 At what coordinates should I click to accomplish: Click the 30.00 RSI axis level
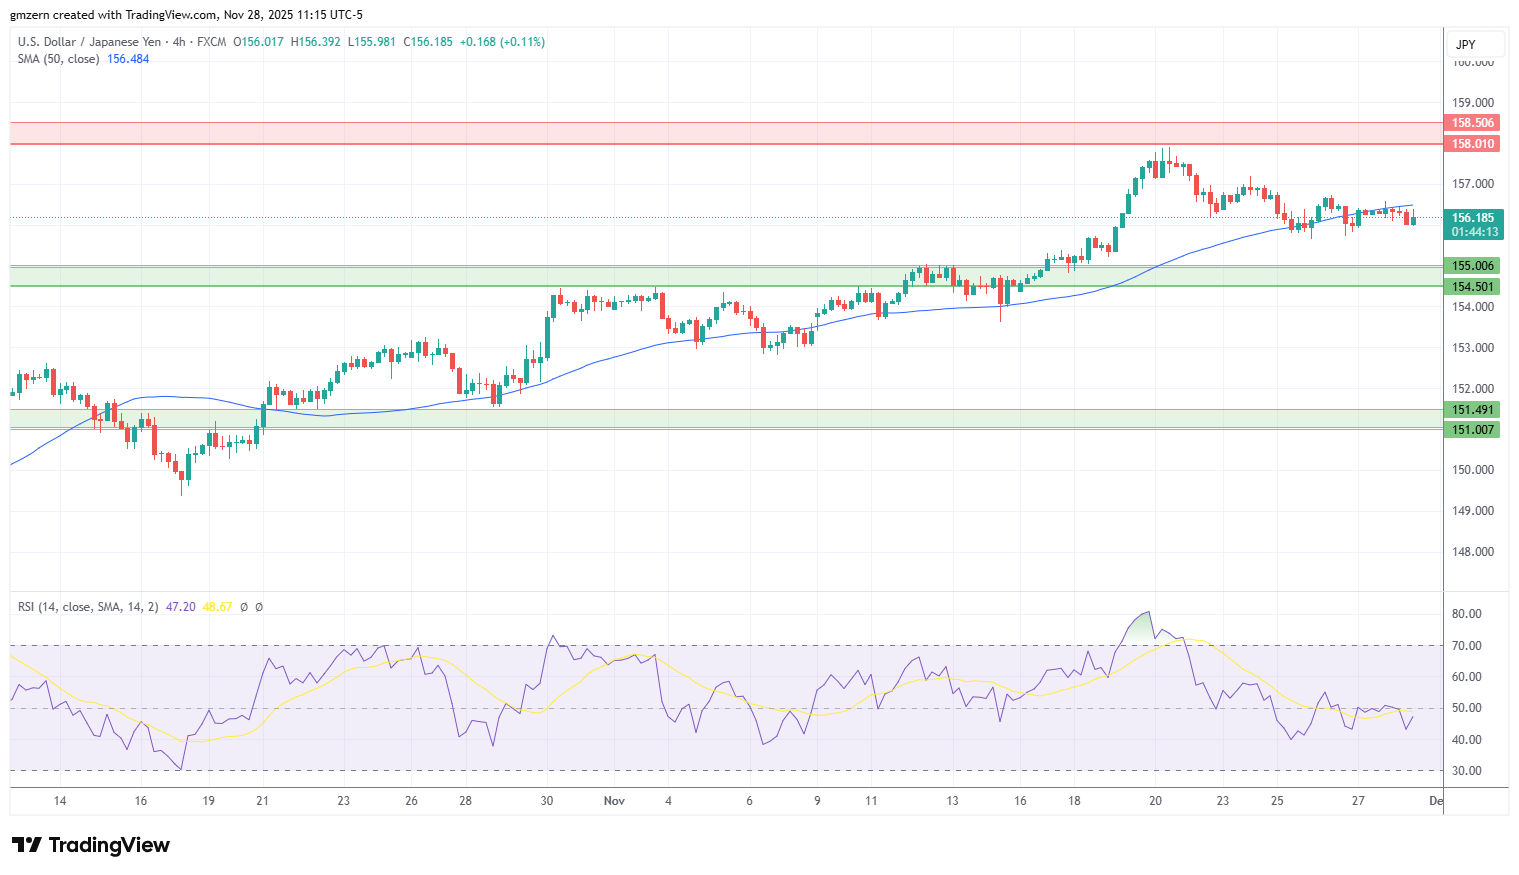(x=1467, y=771)
